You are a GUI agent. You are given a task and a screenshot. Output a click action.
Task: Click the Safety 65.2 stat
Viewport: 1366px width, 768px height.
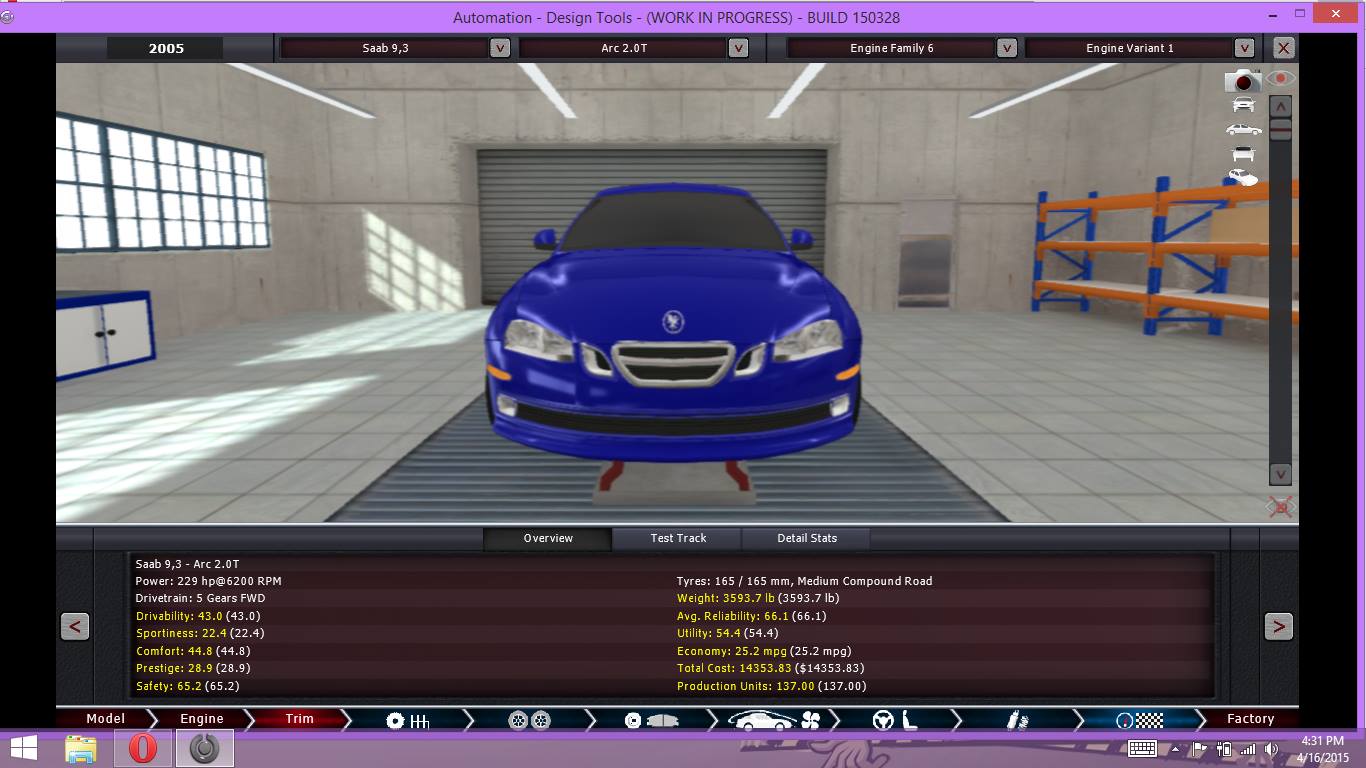[x=188, y=686]
